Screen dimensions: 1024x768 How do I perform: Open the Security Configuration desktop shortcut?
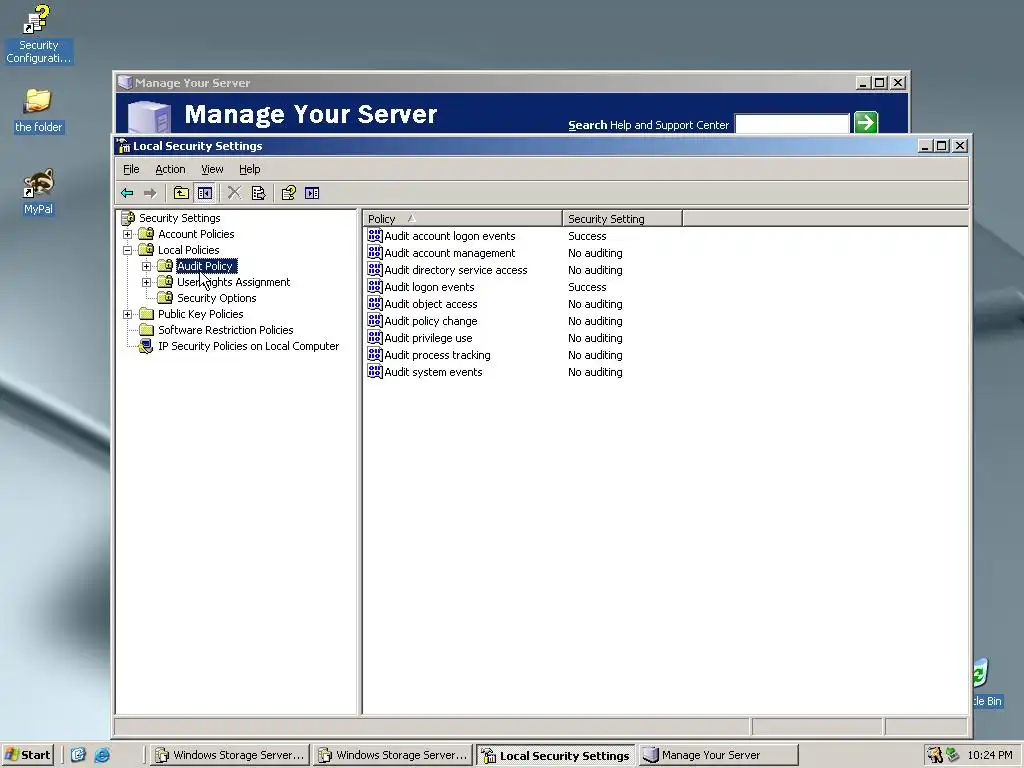click(x=38, y=35)
